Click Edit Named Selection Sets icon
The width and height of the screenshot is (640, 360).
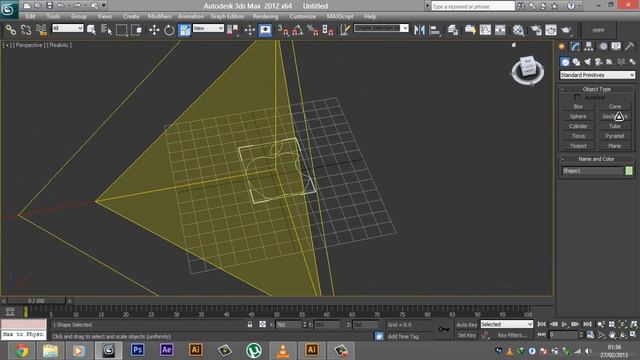pos(345,30)
